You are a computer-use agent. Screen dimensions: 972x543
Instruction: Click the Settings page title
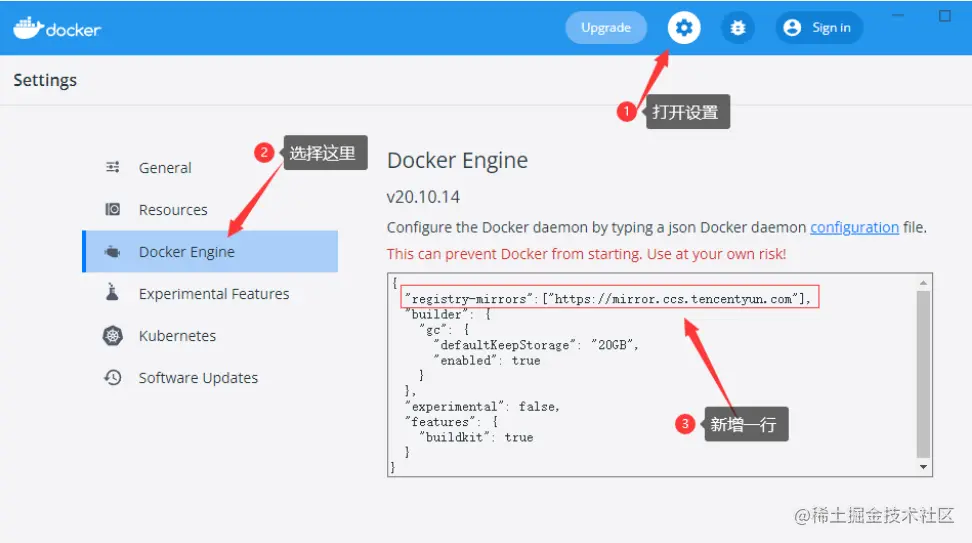[45, 80]
